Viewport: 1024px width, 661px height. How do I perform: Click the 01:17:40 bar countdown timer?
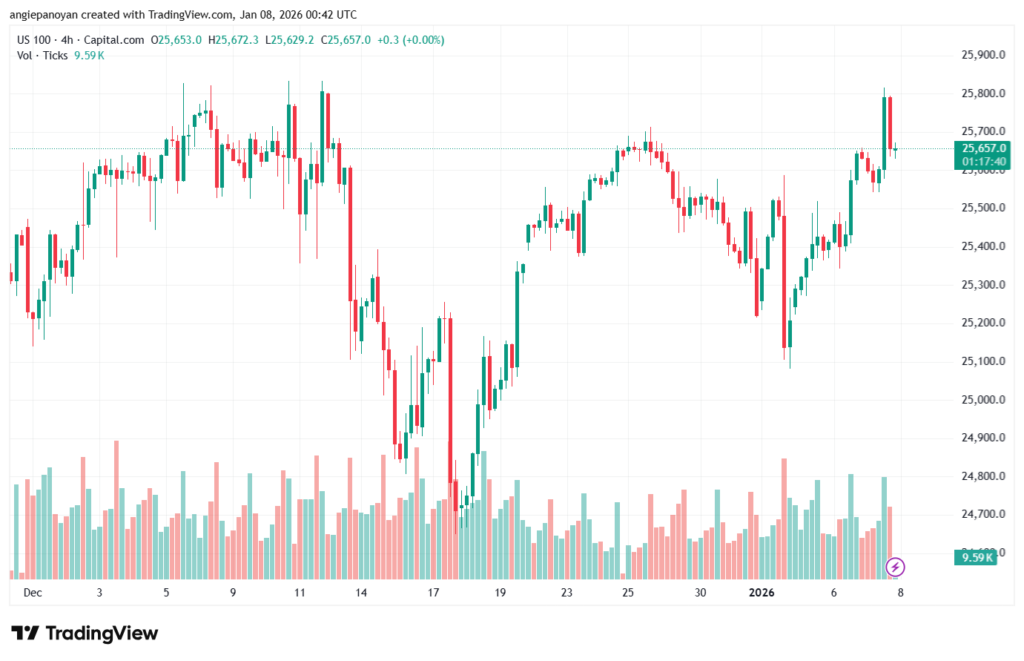[x=982, y=161]
